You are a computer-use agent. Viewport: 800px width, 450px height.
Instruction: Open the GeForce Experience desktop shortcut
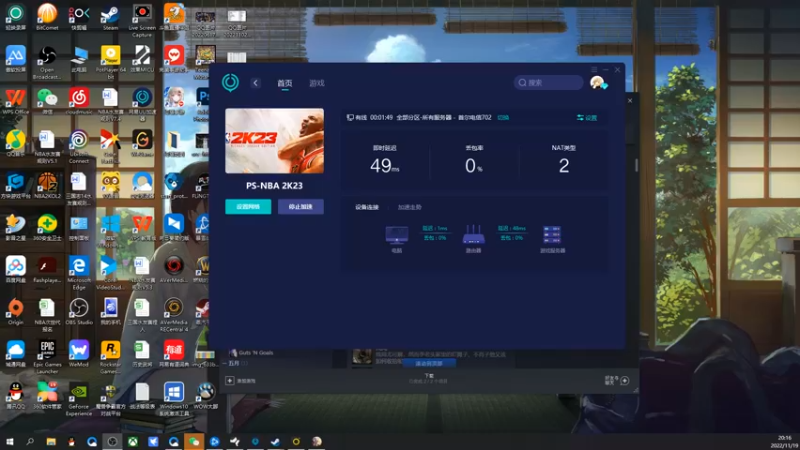[x=79, y=400]
